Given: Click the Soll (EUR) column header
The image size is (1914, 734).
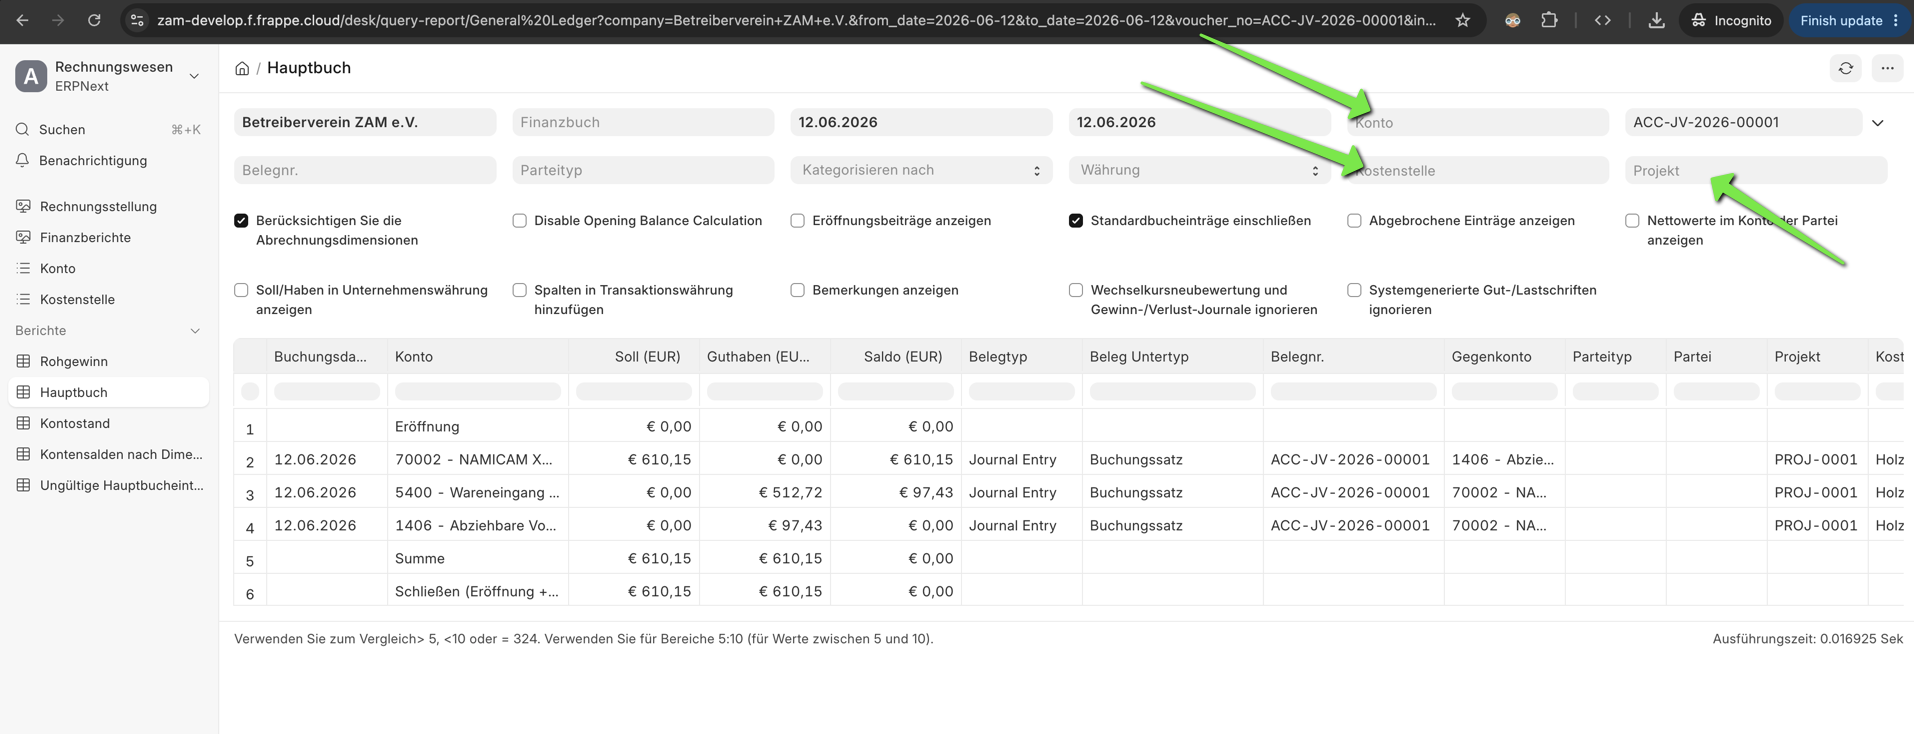Looking at the screenshot, I should [633, 356].
